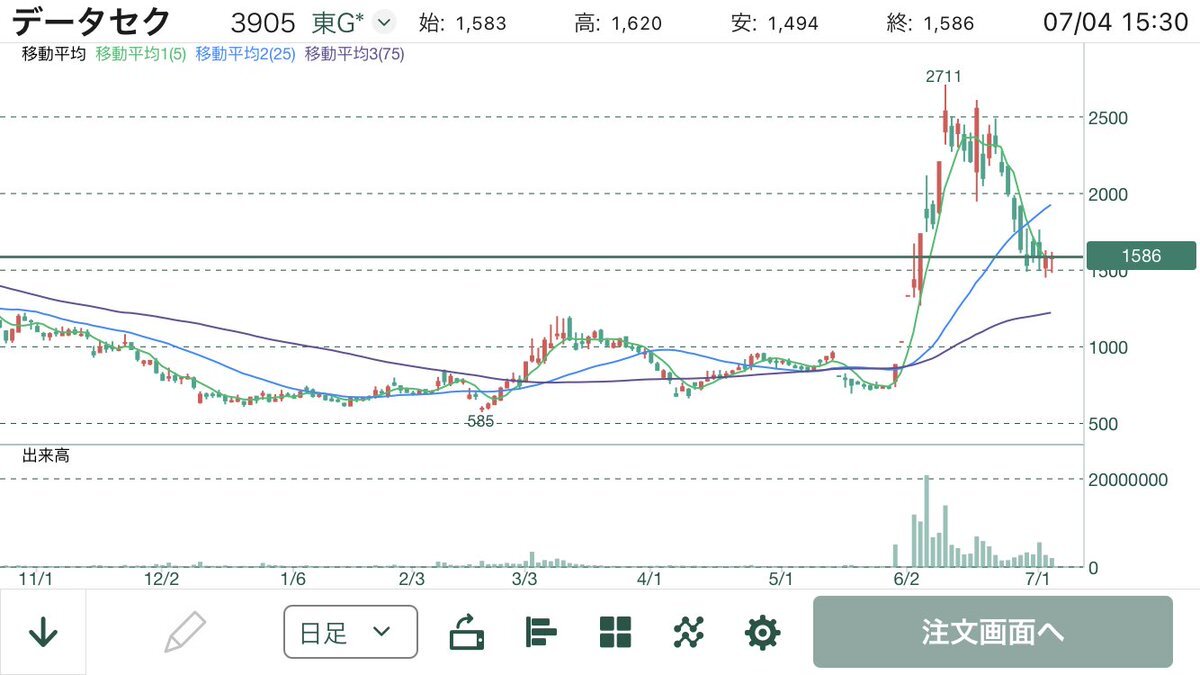Tap the 移動平均 indicator title
1200x675 pixels.
pyautogui.click(x=55, y=55)
